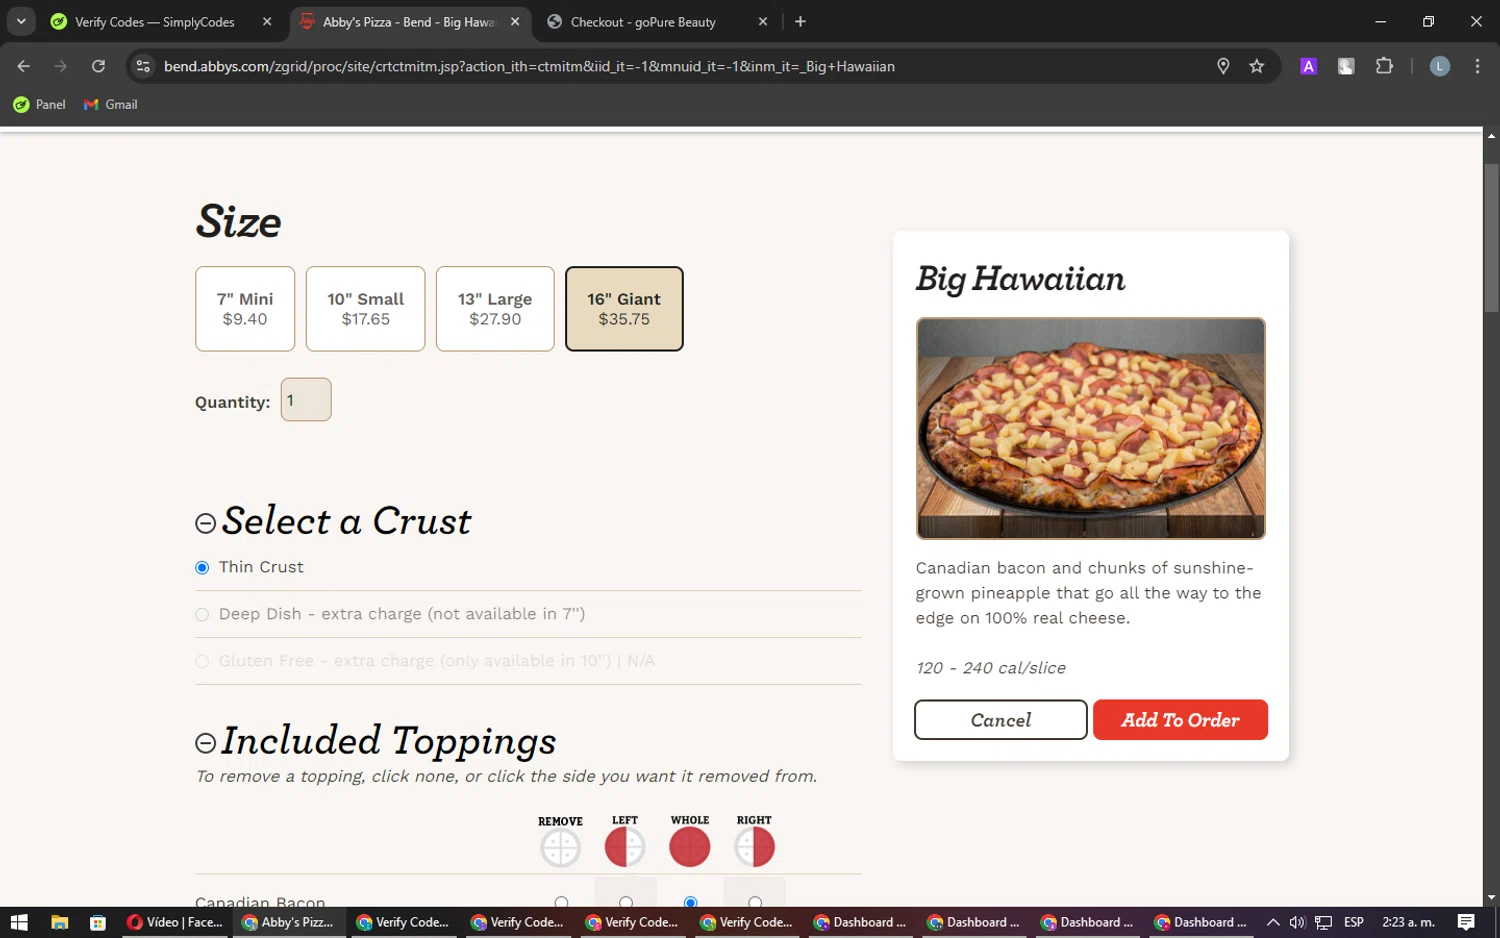1500x938 pixels.
Task: Open Chrome three-dot menu
Action: [1477, 66]
